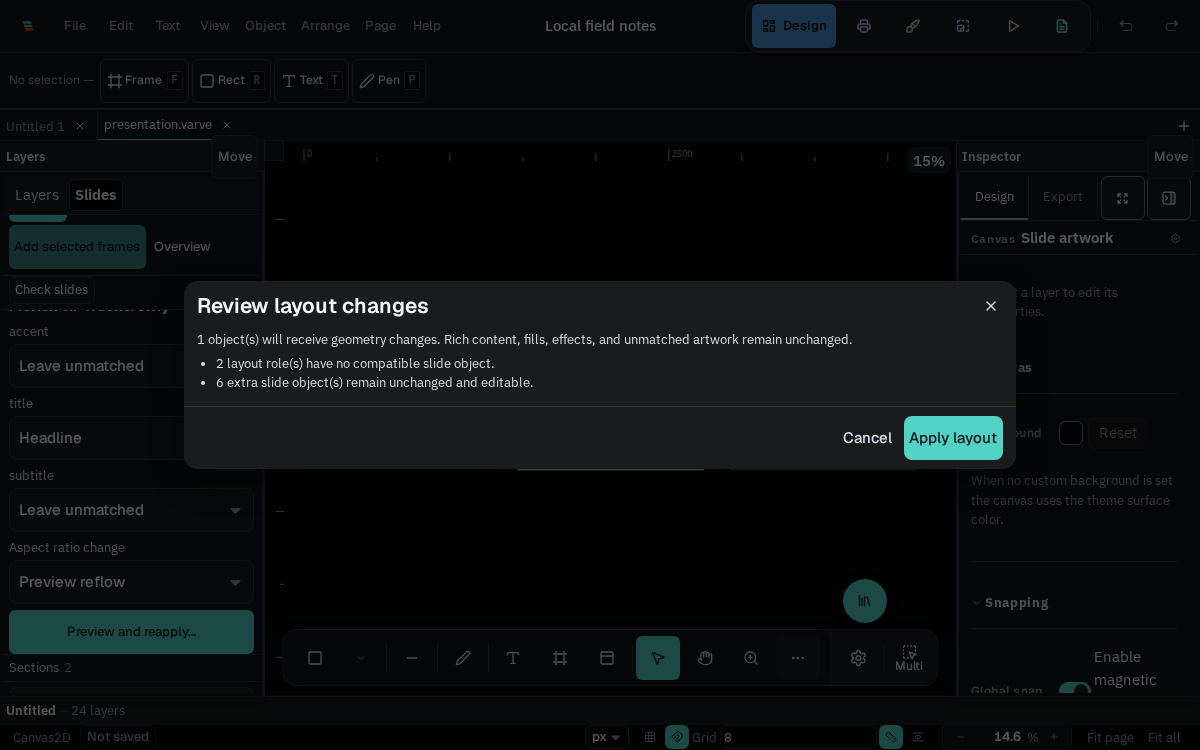Select the Frame tool in top toolbar

(x=145, y=81)
